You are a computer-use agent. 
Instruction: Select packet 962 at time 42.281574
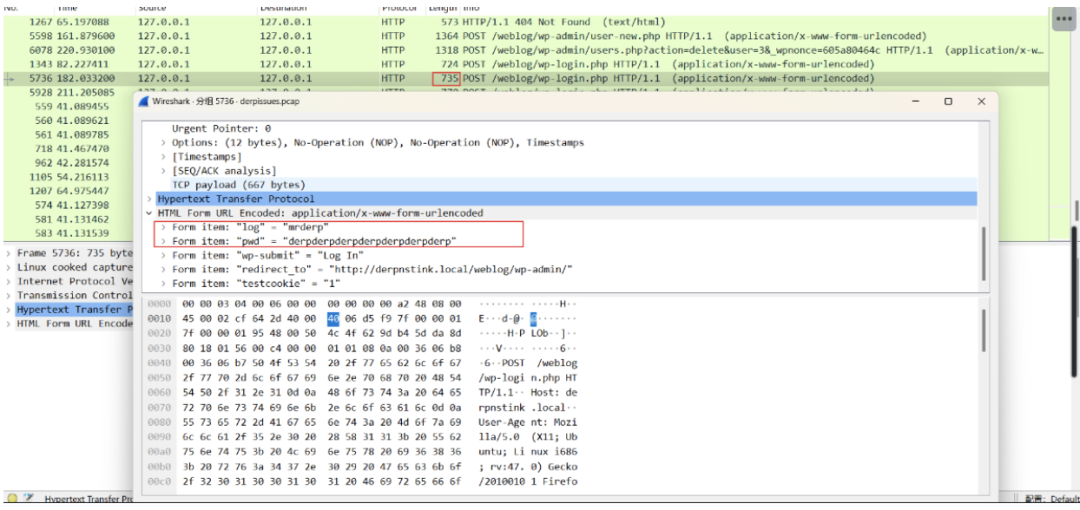(x=69, y=163)
